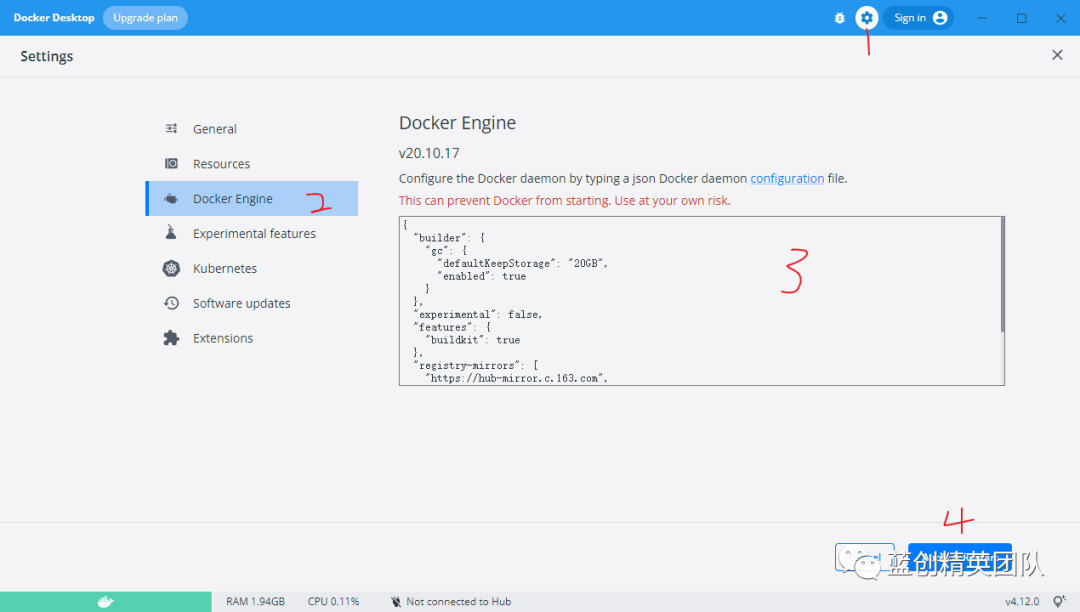
Task: Click the v20.10.17 version text
Action: (x=429, y=153)
